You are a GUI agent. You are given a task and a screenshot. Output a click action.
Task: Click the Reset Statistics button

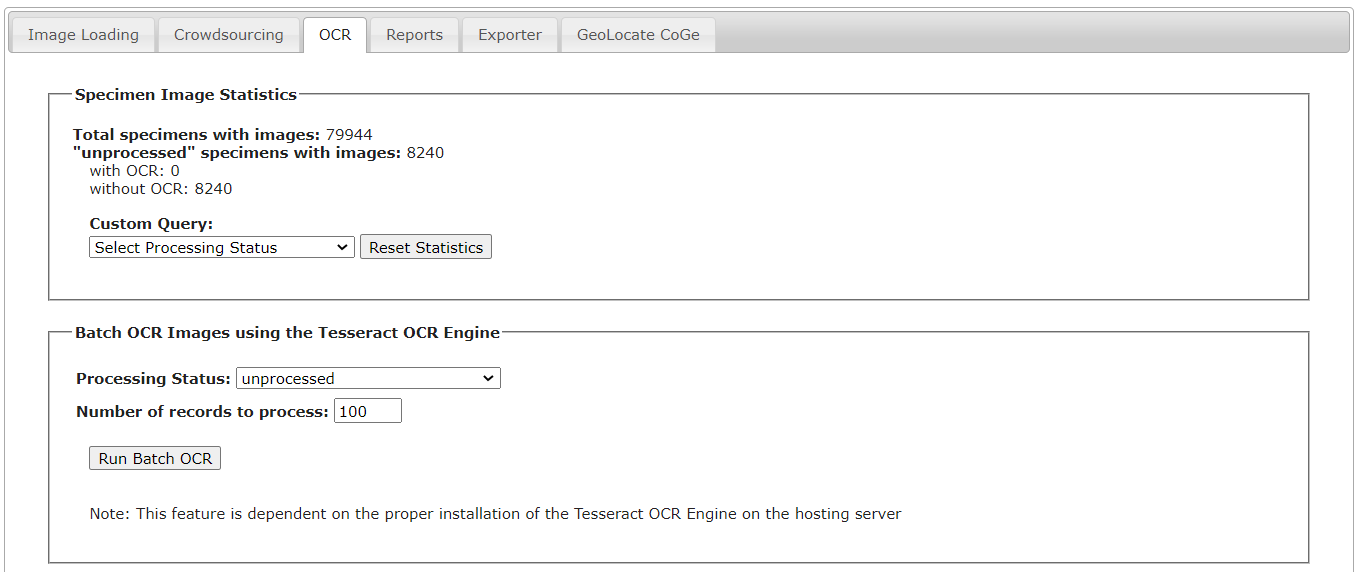tap(426, 247)
